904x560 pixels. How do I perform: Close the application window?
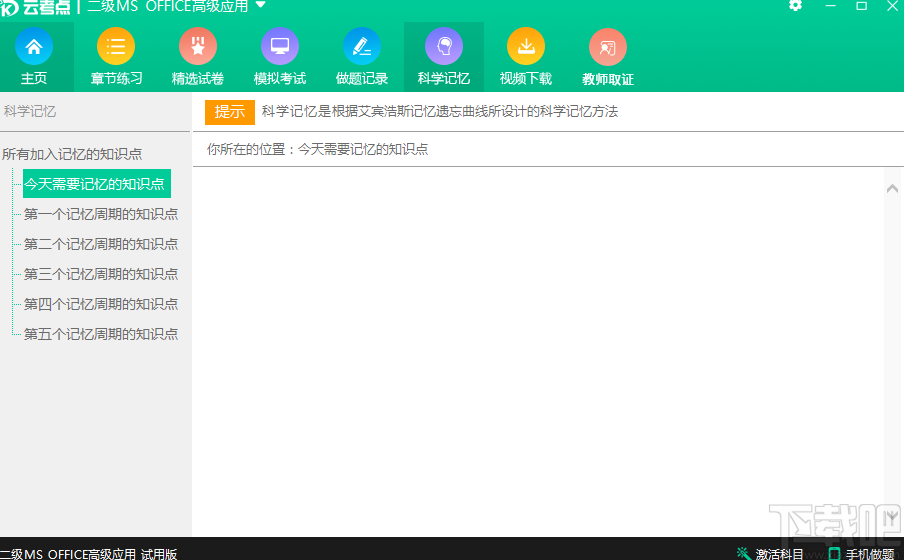[x=892, y=6]
